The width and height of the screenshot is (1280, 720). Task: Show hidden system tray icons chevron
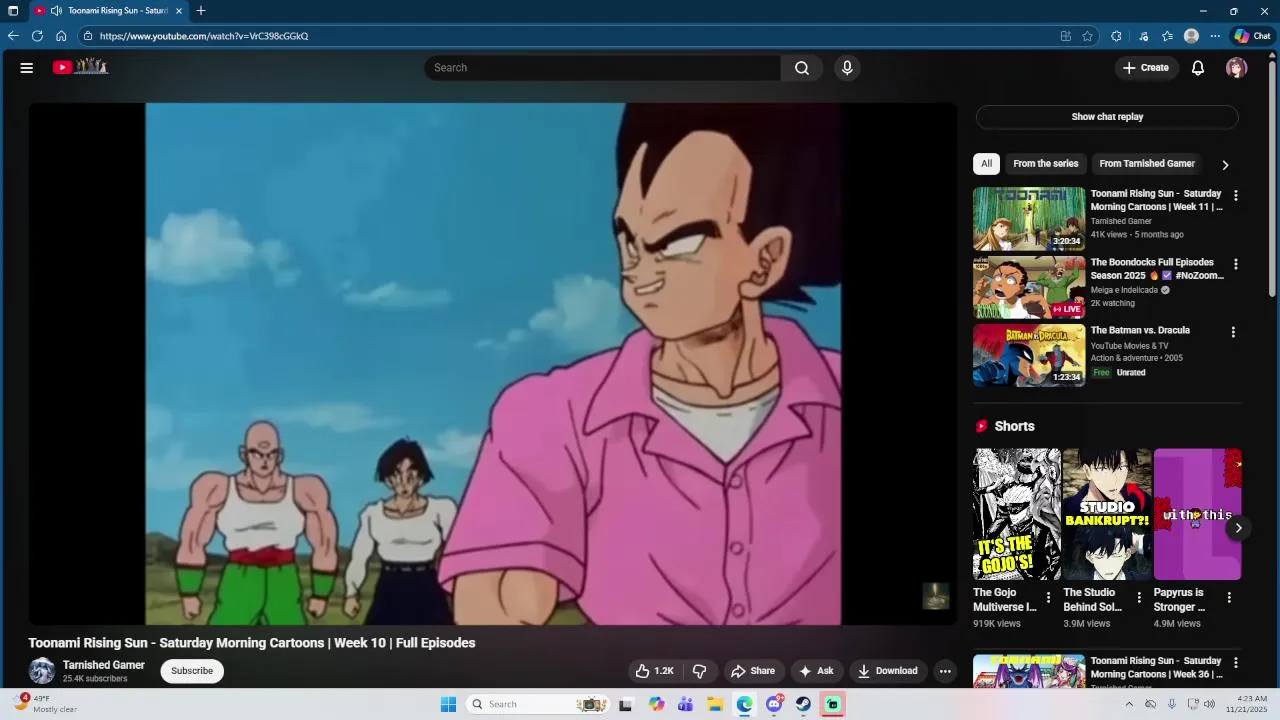coord(1129,704)
